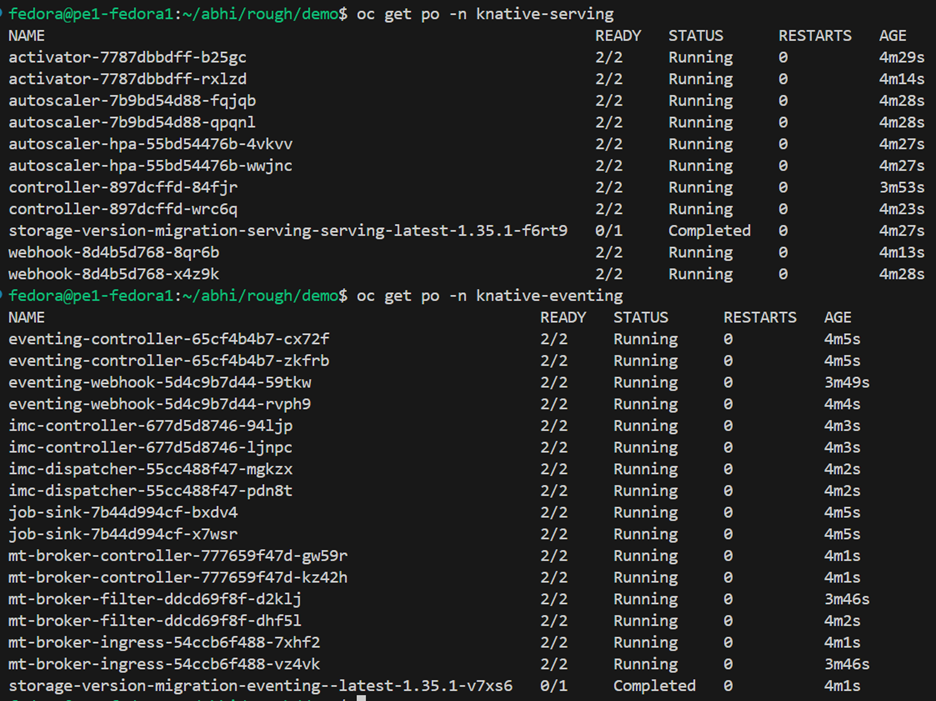Click the prompt before the knative-eventing command
The width and height of the screenshot is (936, 701).
[178, 296]
